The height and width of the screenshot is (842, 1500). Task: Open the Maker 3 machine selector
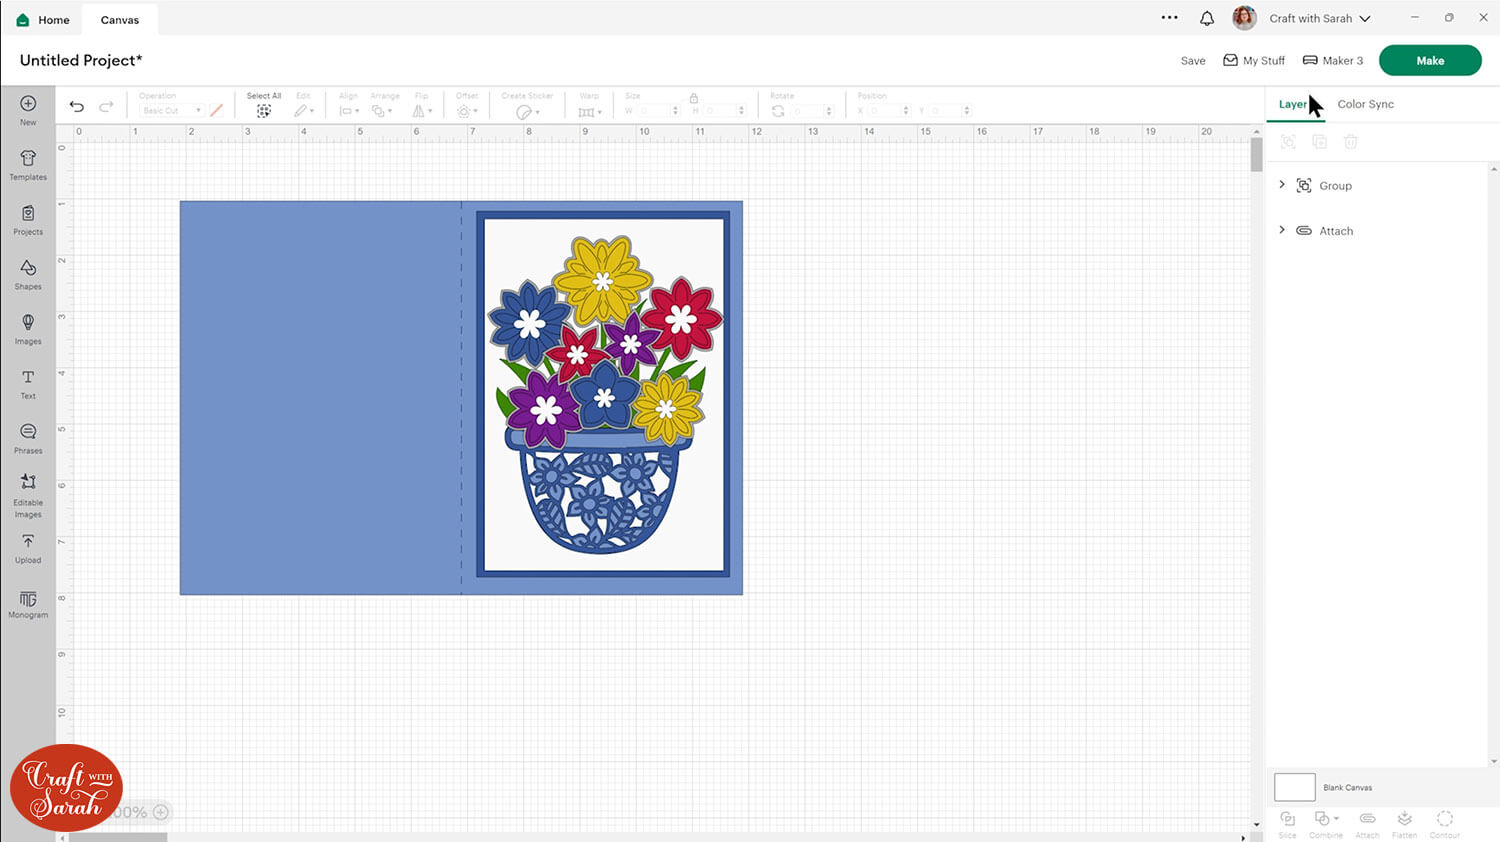tap(1332, 60)
